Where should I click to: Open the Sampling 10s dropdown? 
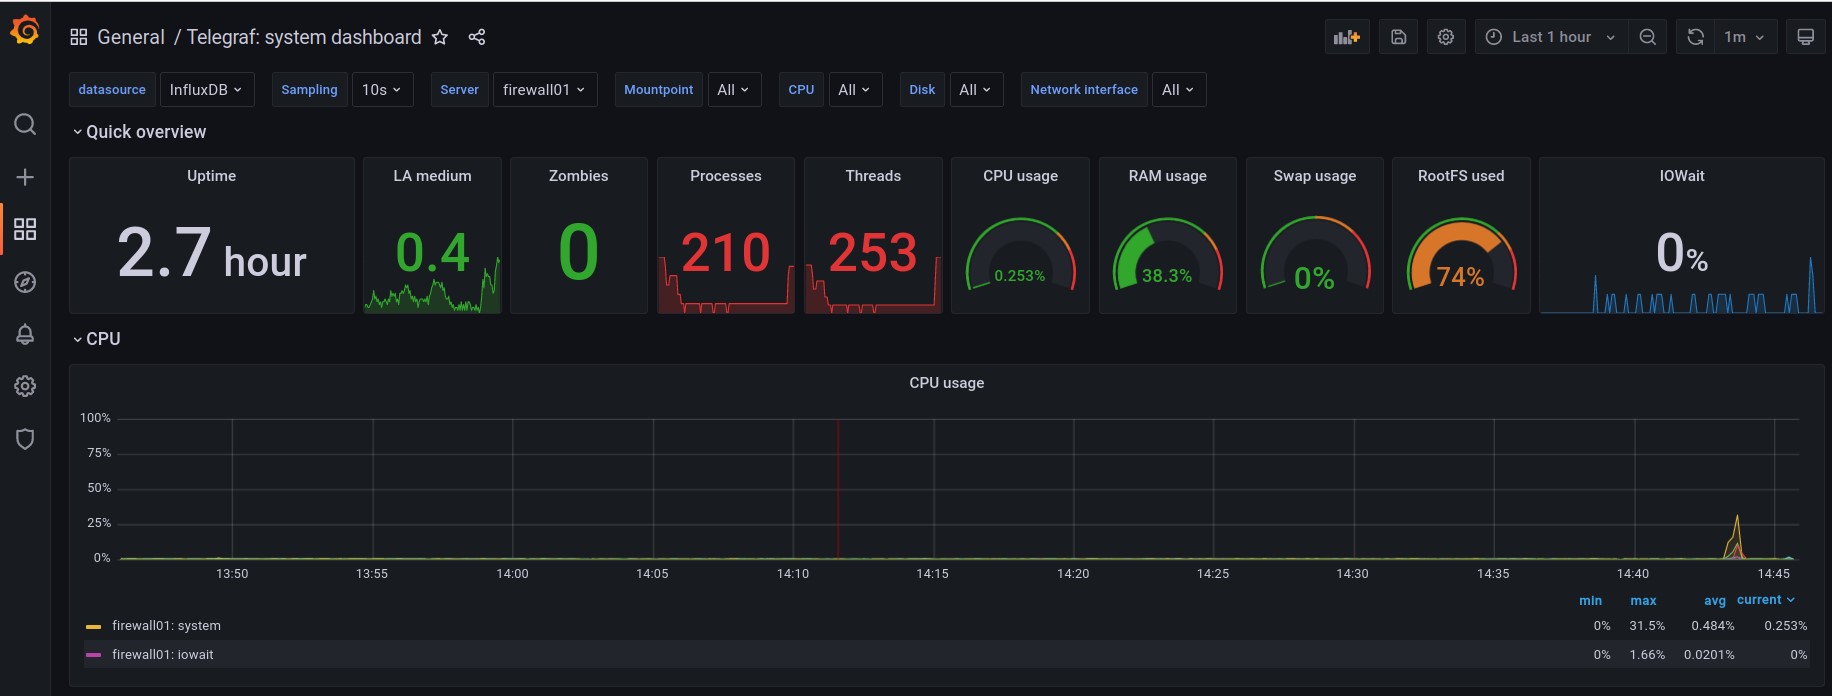[x=381, y=90]
